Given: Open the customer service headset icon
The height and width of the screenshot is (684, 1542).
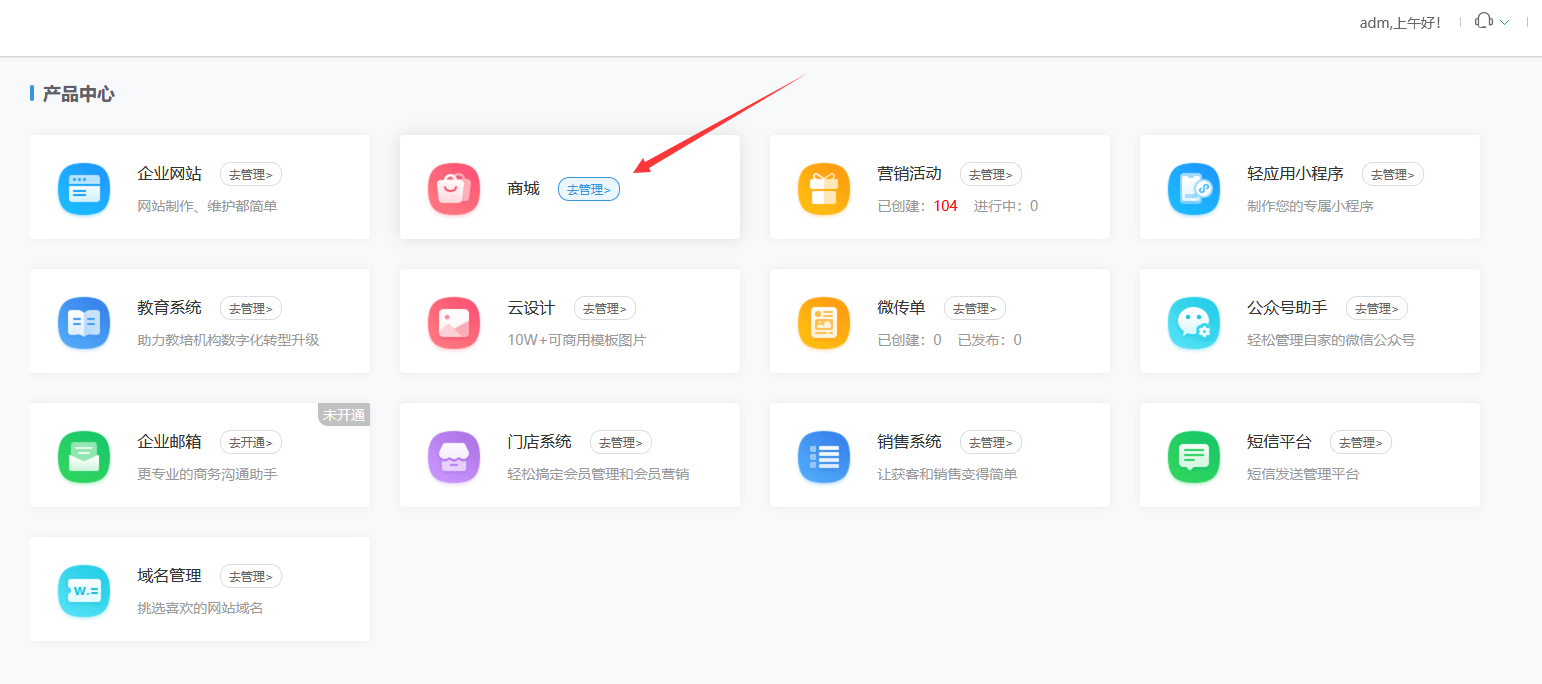Looking at the screenshot, I should tap(1484, 21).
